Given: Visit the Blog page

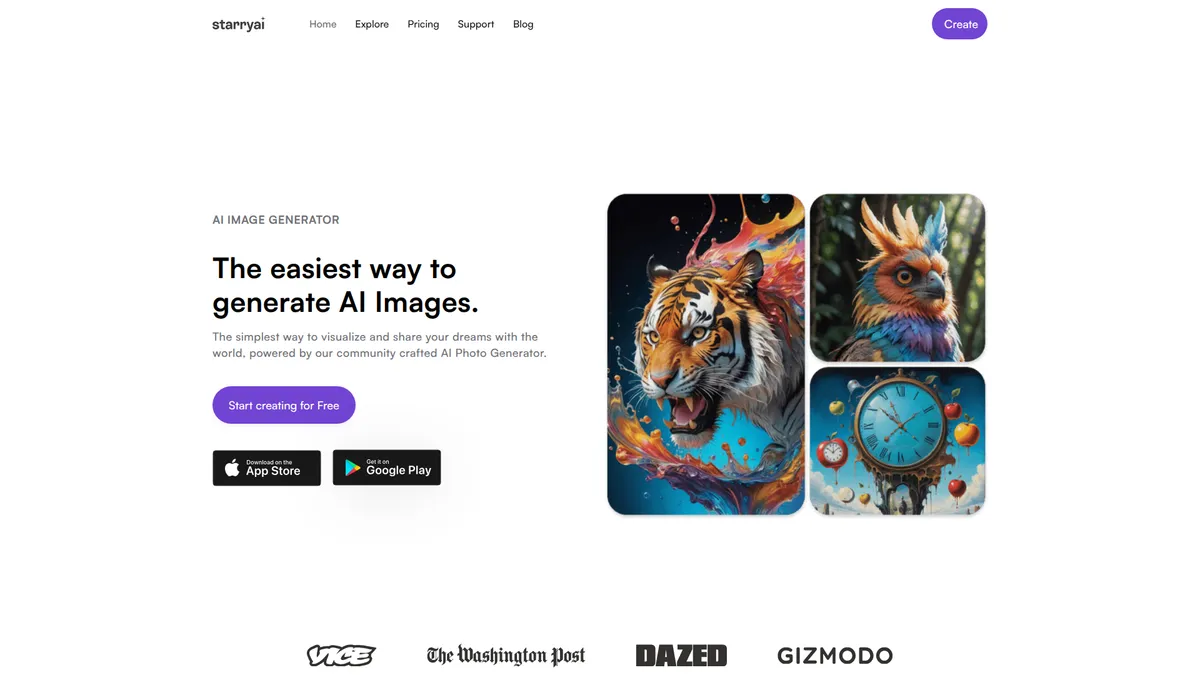Looking at the screenshot, I should pos(523,24).
